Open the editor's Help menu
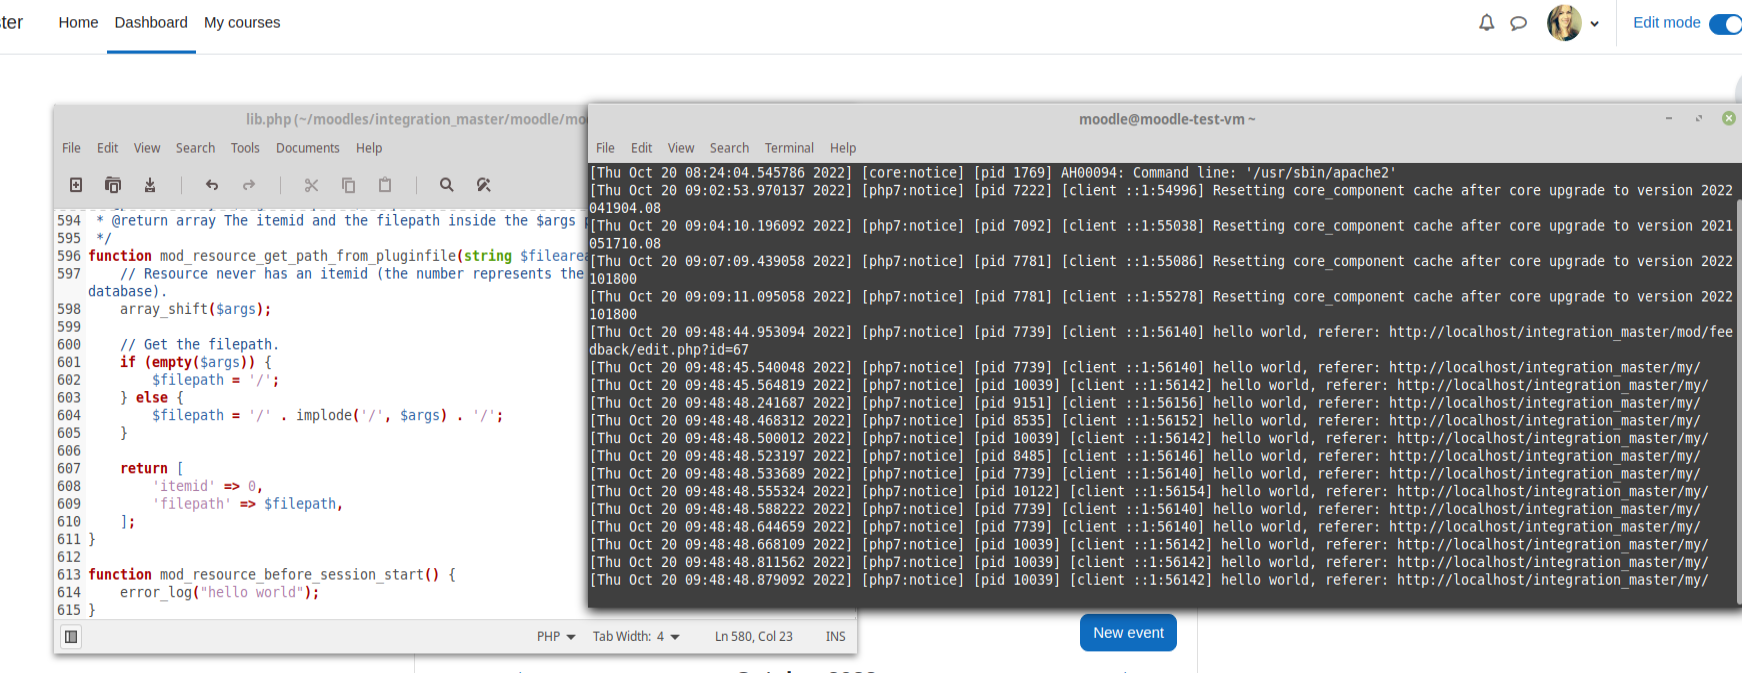The width and height of the screenshot is (1742, 673). coord(369,148)
